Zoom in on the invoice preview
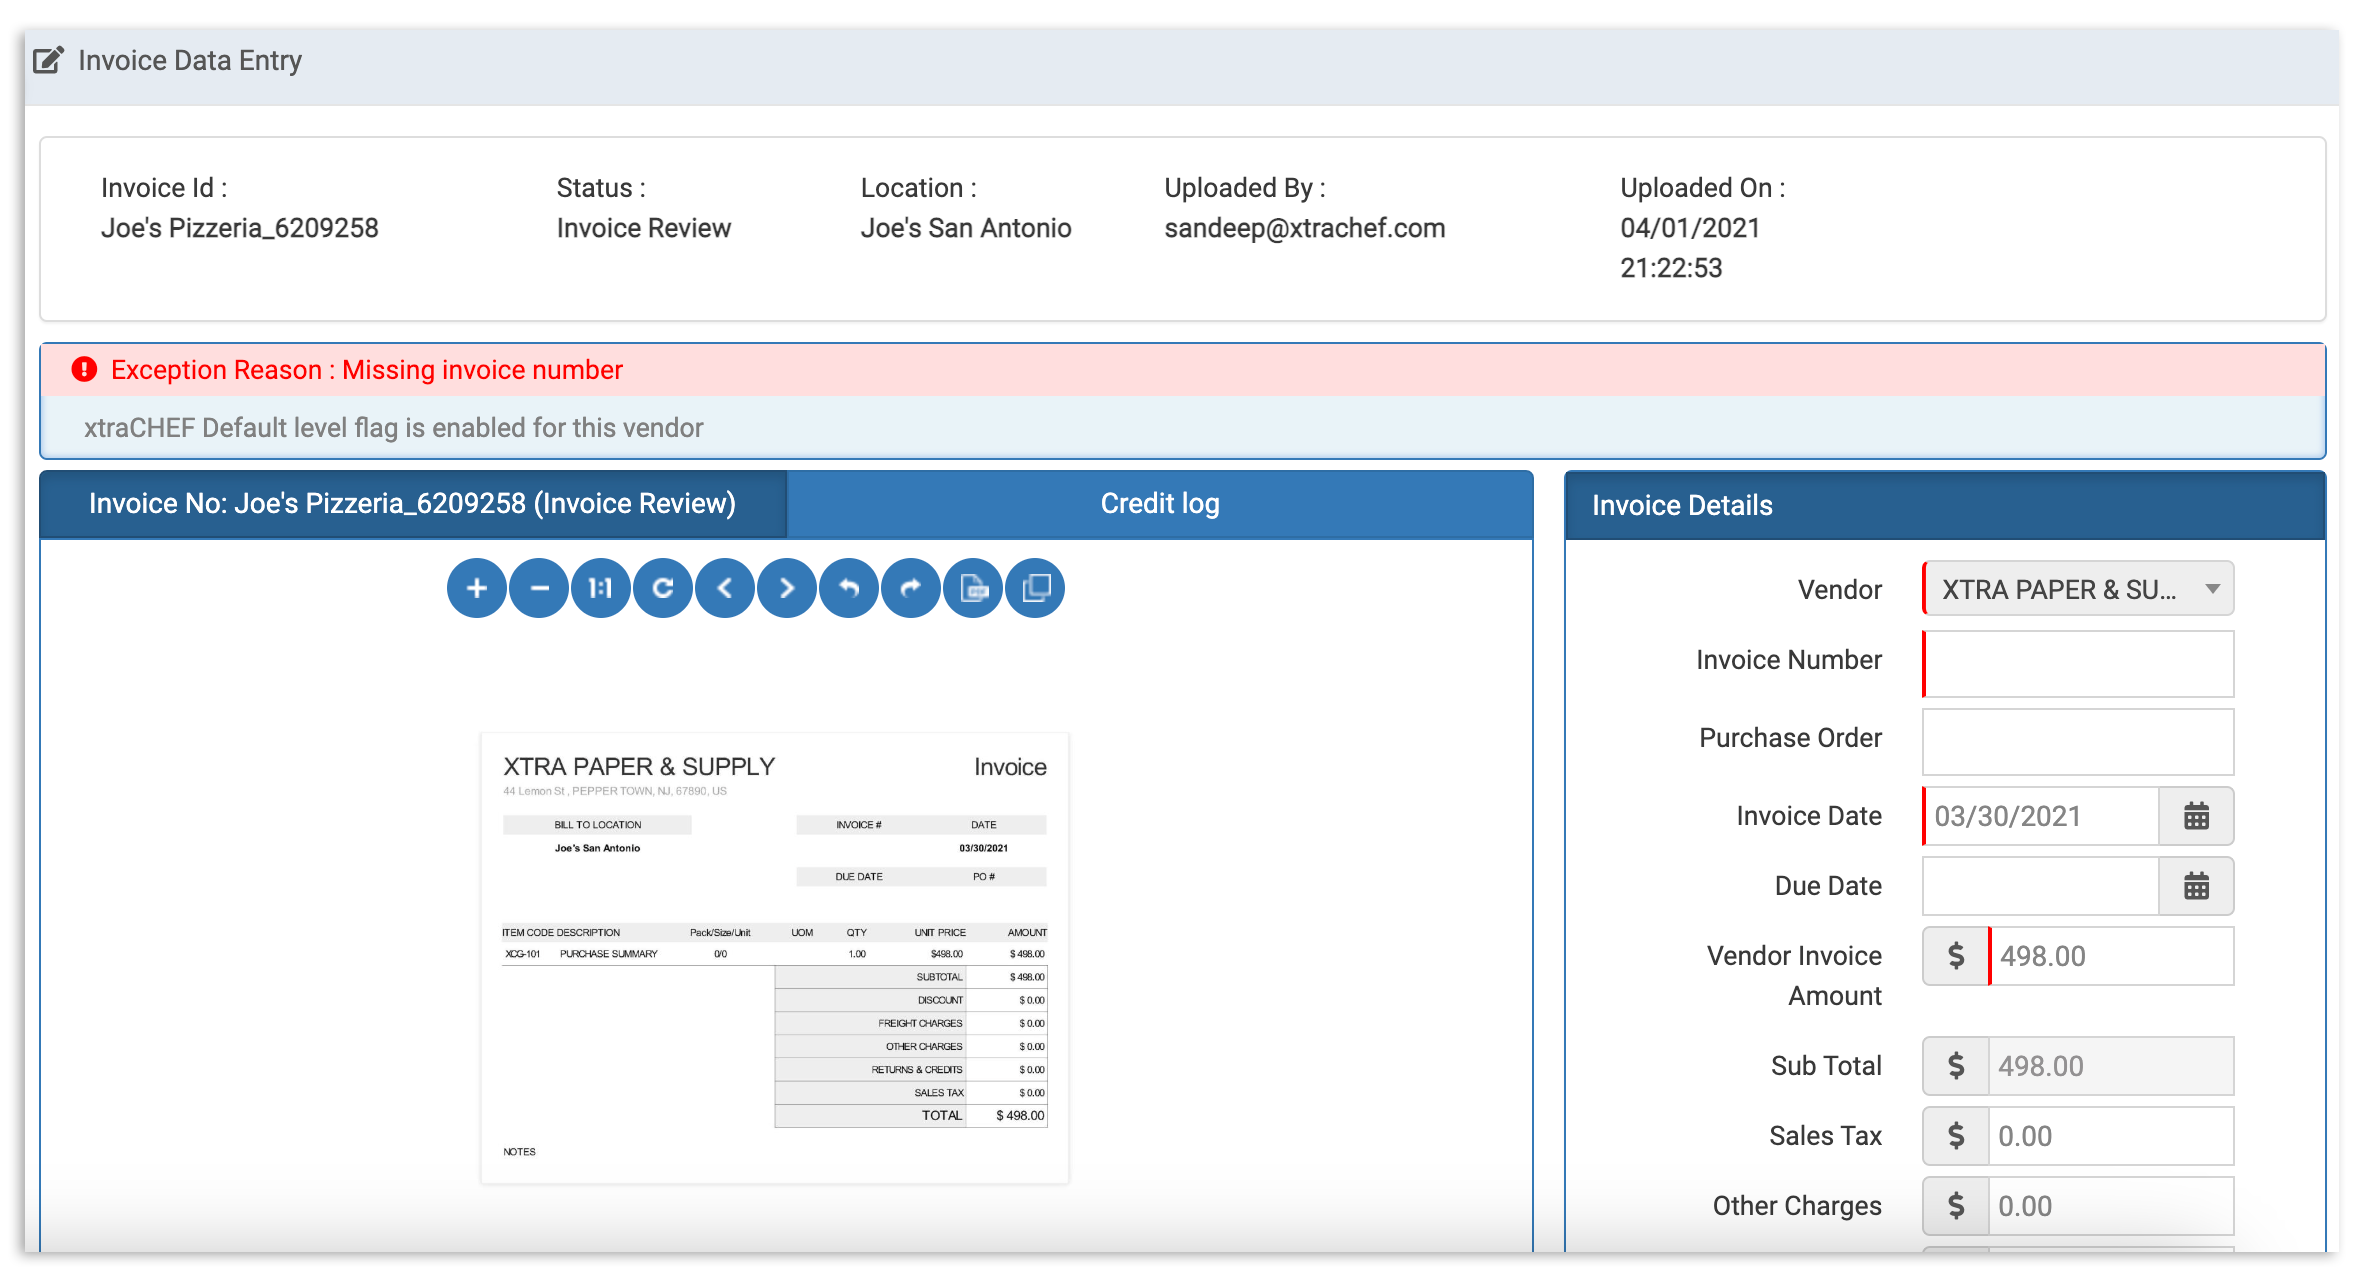The width and height of the screenshot is (2364, 1282). tap(476, 588)
